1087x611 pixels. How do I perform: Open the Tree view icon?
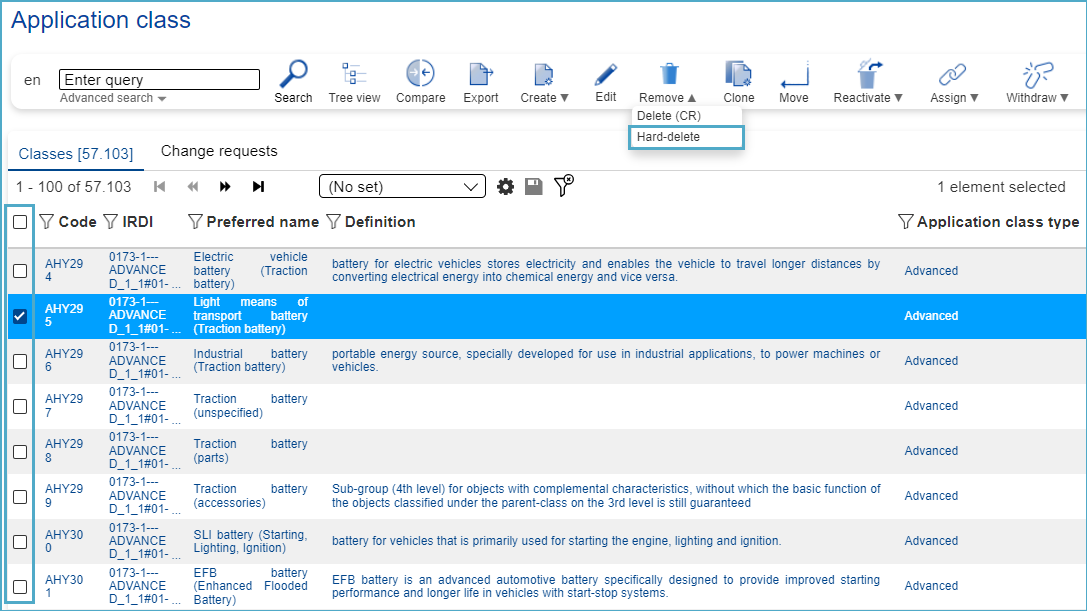point(354,76)
